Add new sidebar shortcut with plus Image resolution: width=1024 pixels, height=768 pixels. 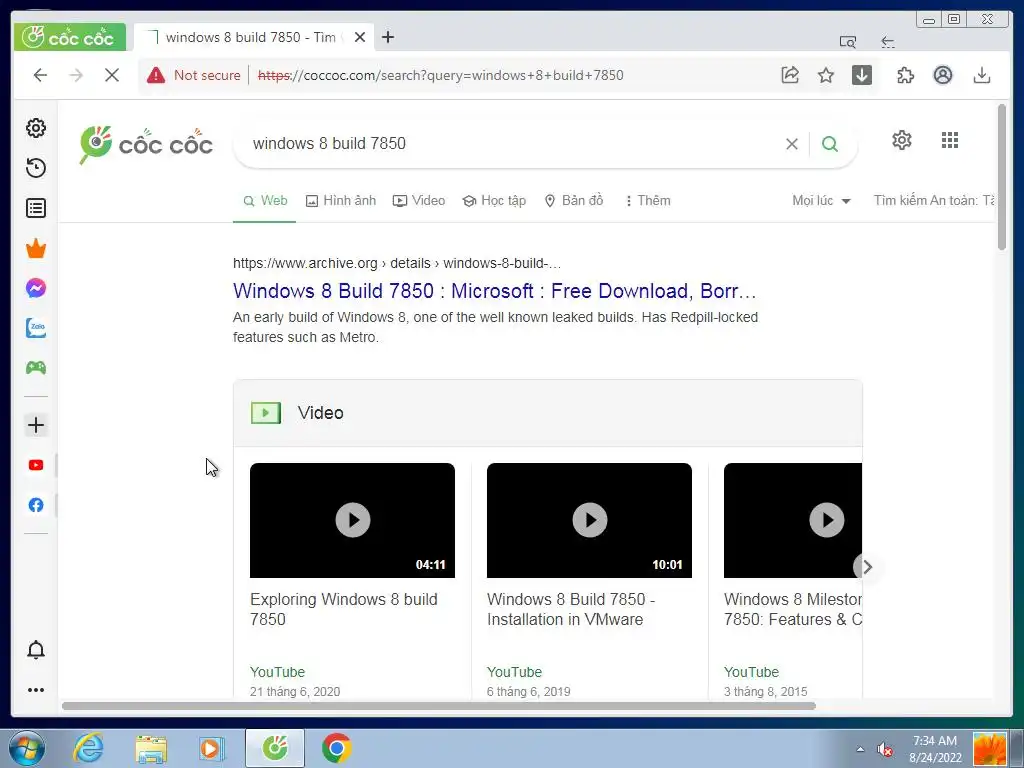click(x=36, y=425)
